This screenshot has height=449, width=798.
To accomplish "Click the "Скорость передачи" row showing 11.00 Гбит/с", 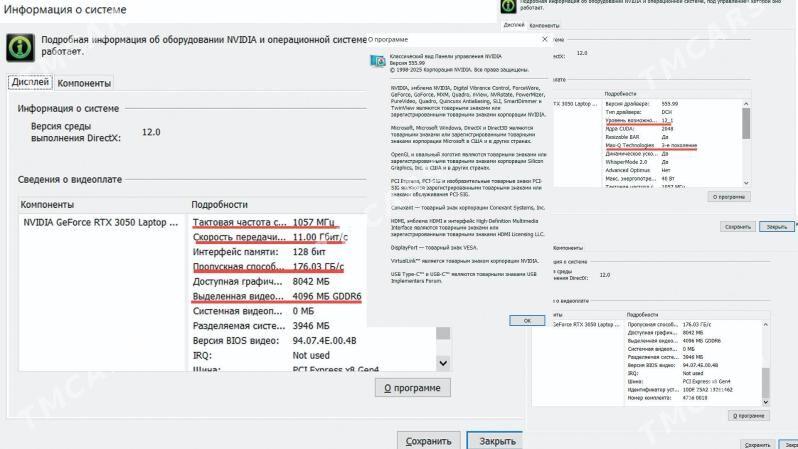I will (270, 237).
